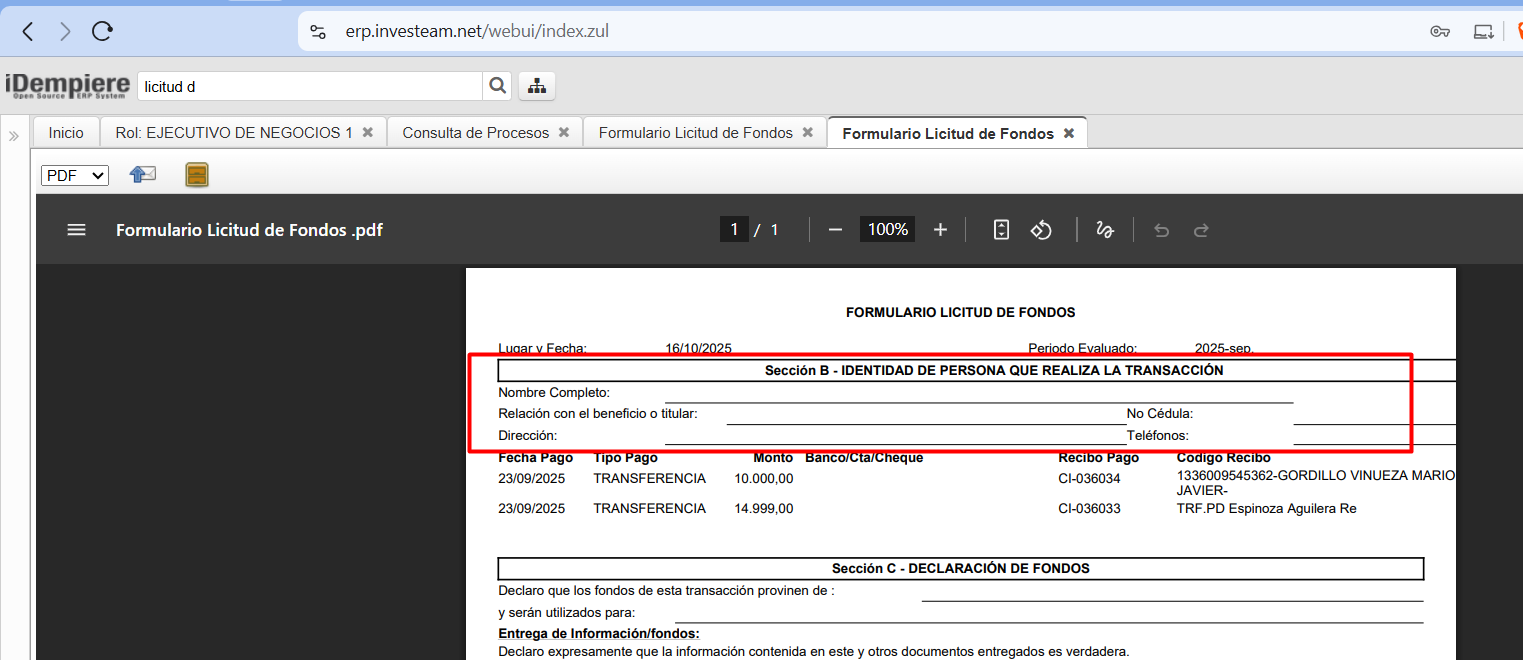This screenshot has height=660, width=1523.
Task: Switch to Consulta de Procesos tab
Action: [x=475, y=133]
